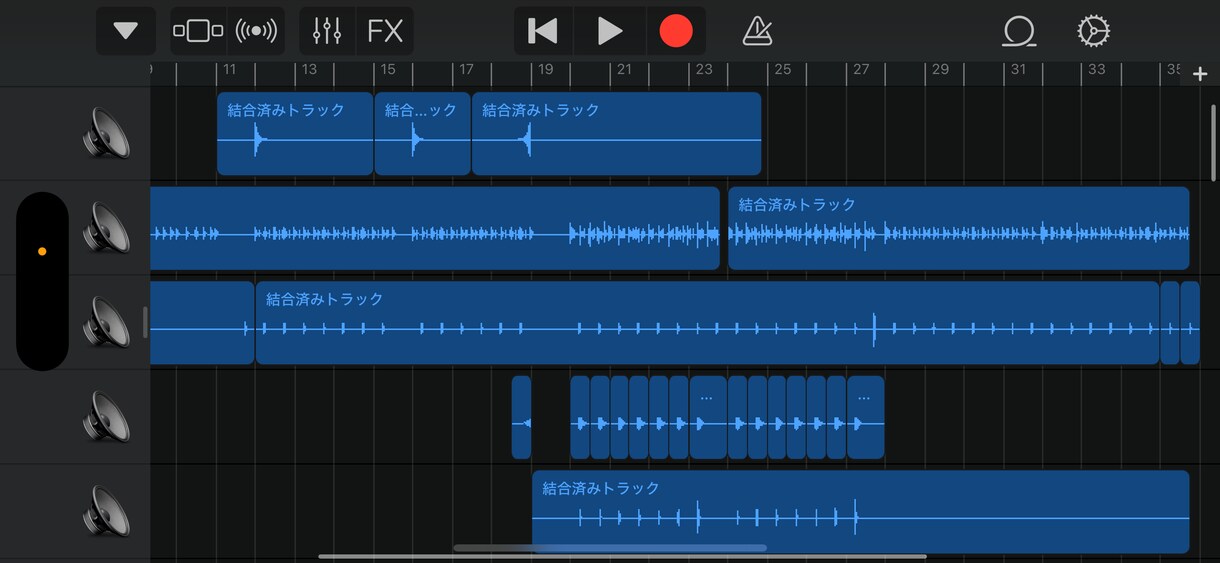Tap bar 19 on the ruler
This screenshot has height=563, width=1220.
(545, 70)
